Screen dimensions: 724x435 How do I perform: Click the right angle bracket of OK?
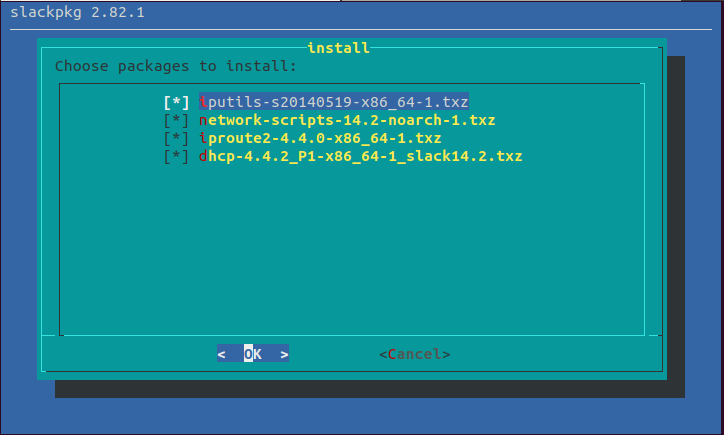tap(285, 354)
